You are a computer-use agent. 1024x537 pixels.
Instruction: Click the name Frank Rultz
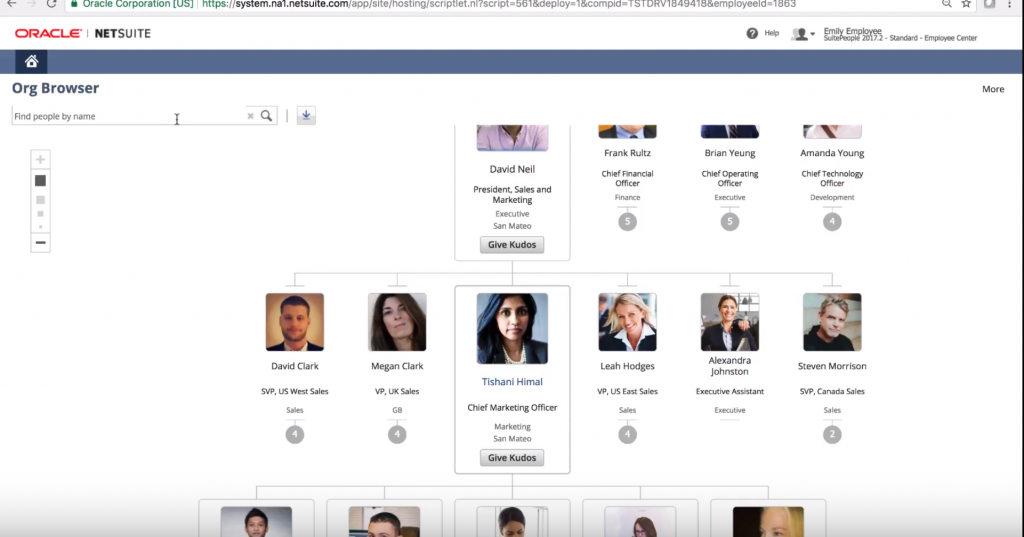click(628, 153)
